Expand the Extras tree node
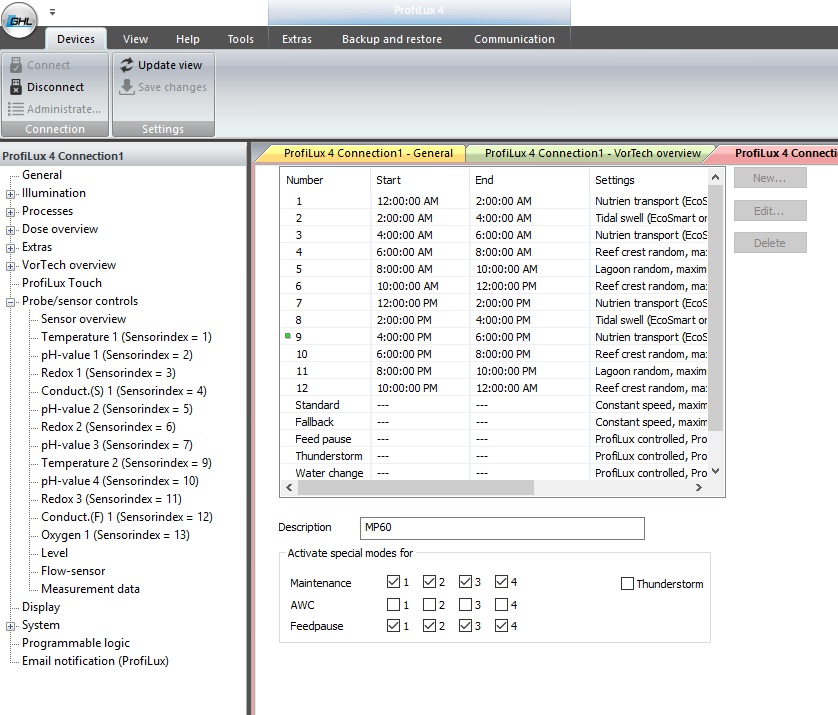This screenshot has width=838, height=715. click(10, 248)
